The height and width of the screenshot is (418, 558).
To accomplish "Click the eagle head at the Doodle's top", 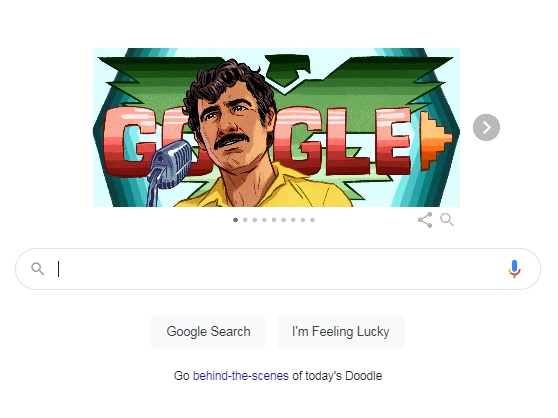I will (x=288, y=69).
